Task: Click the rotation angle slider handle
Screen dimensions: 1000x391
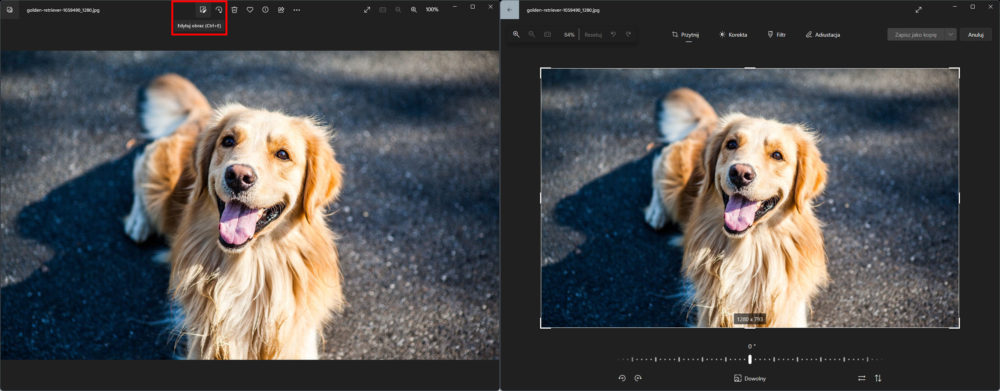Action: click(750, 360)
